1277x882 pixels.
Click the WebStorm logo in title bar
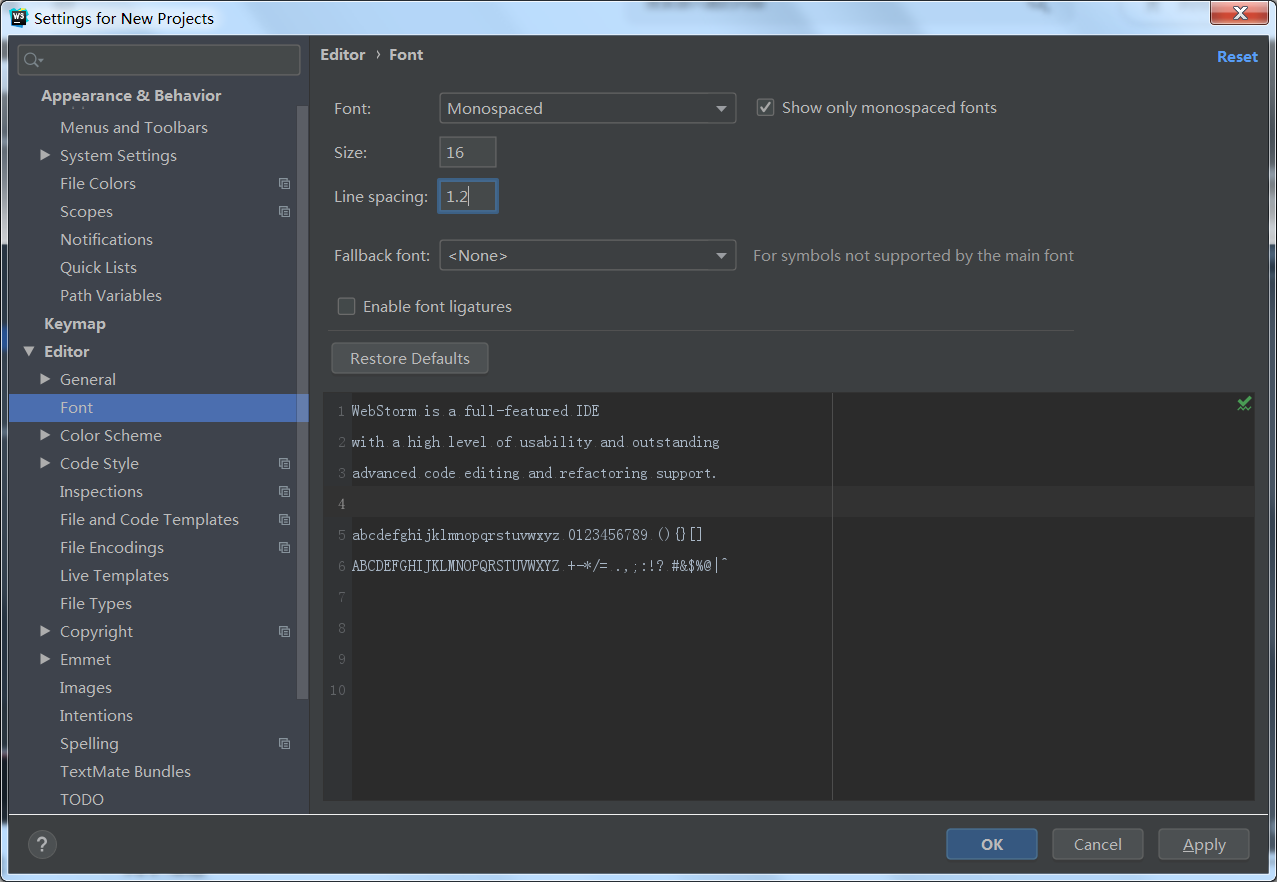pos(18,17)
